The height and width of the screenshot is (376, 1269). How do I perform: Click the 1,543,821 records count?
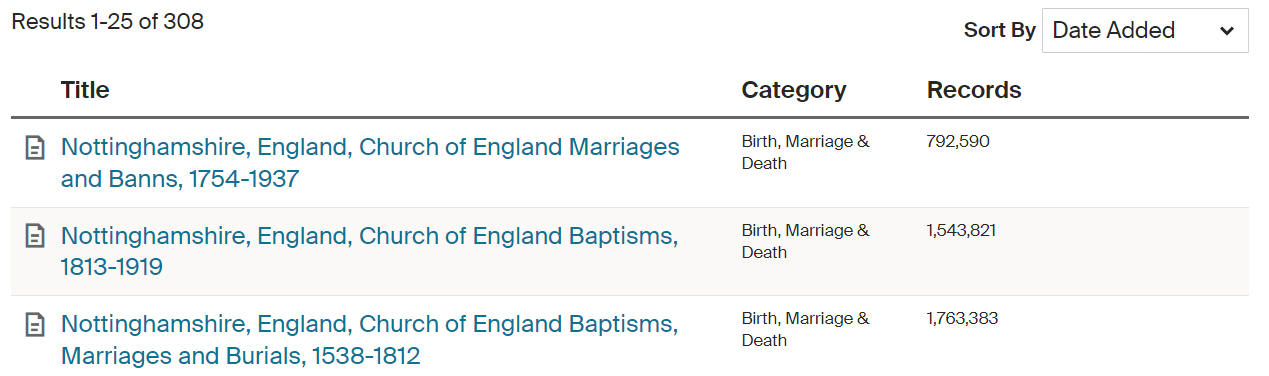coord(961,231)
